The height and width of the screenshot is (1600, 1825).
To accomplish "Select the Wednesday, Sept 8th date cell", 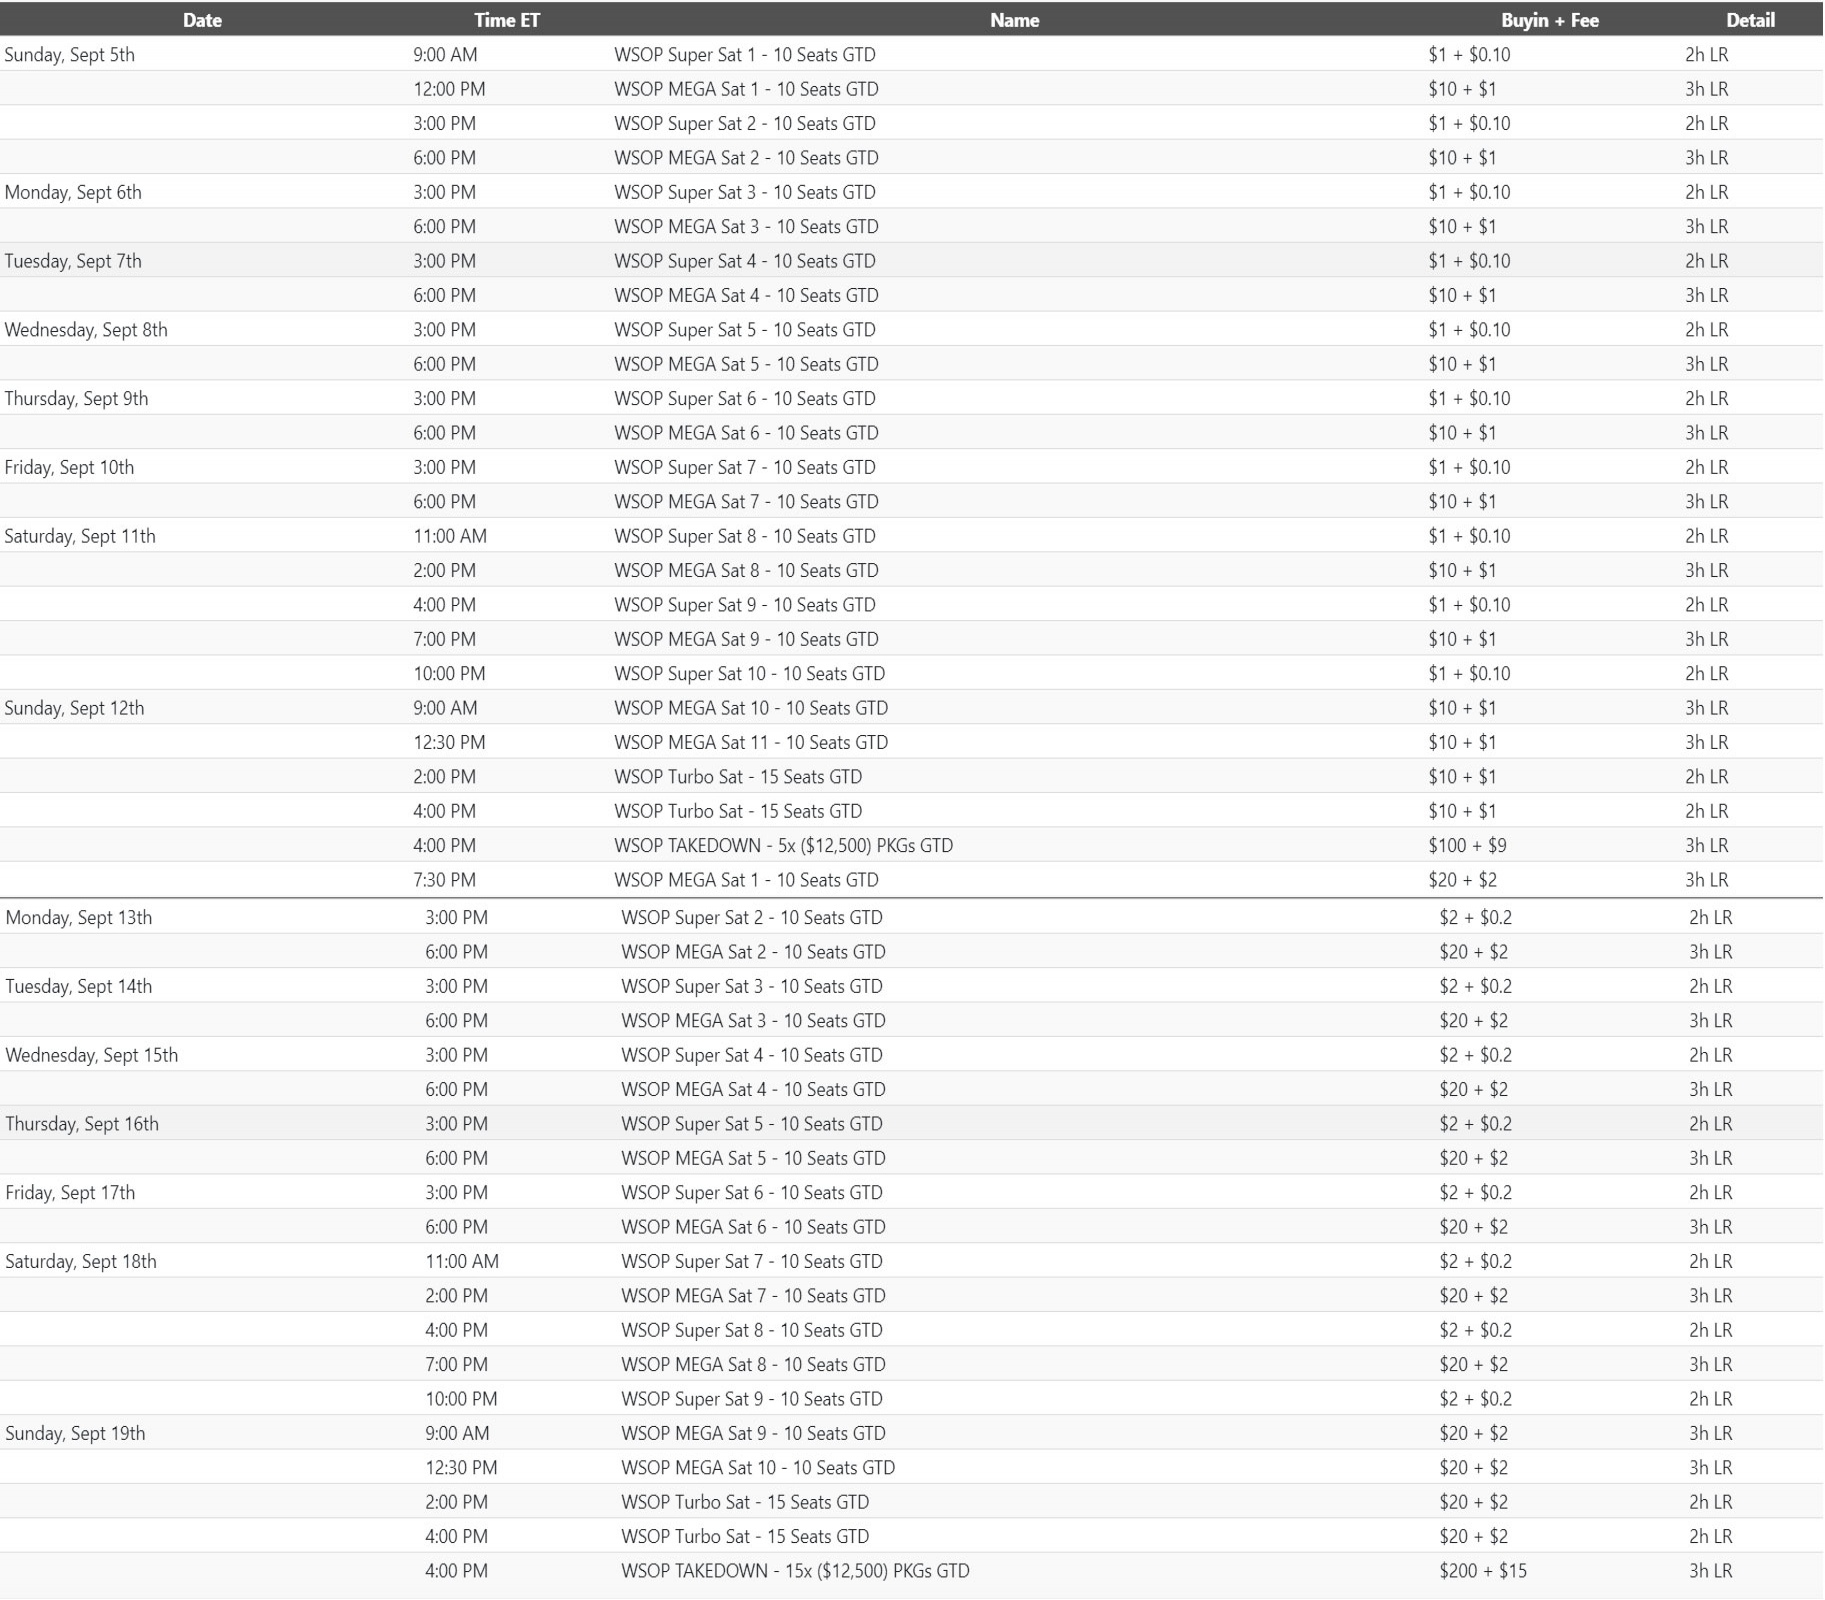I will pos(86,330).
